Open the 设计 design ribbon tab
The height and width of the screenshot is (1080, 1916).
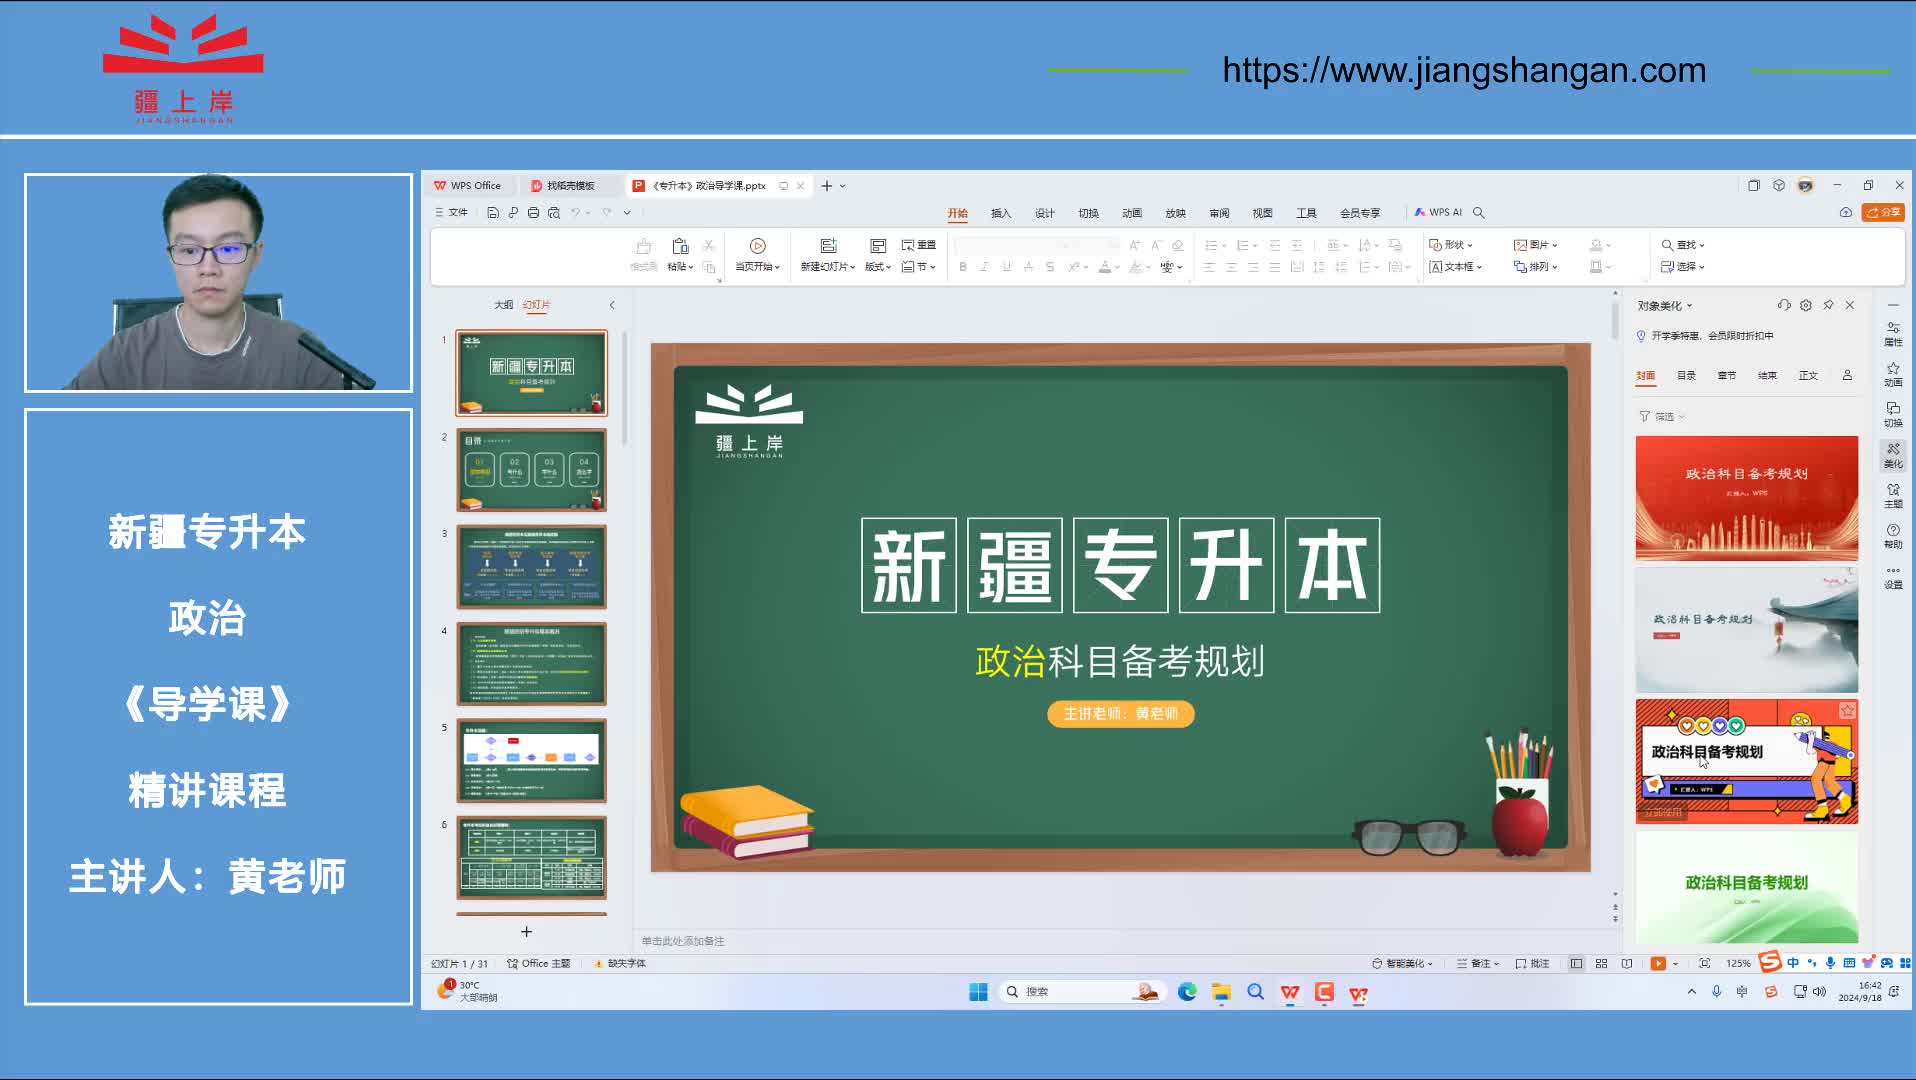tap(1044, 213)
